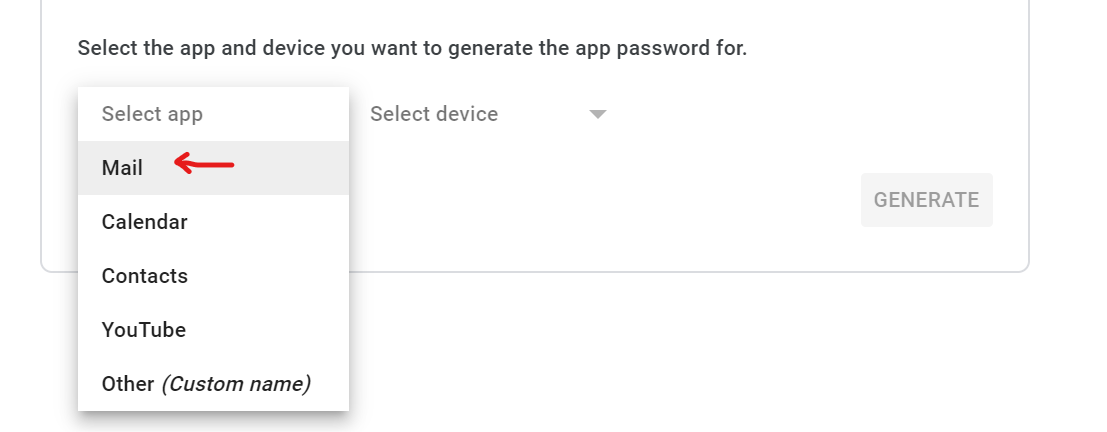The image size is (1107, 432).
Task: Choose the Other (Custom name) option
Action: (x=206, y=384)
